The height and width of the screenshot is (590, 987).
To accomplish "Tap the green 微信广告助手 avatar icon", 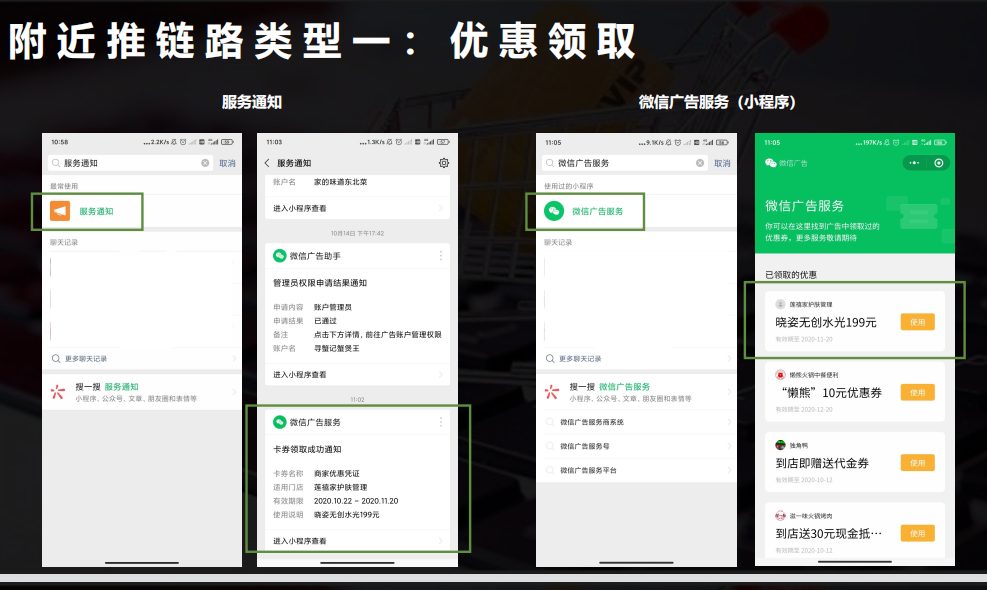I will 279,256.
